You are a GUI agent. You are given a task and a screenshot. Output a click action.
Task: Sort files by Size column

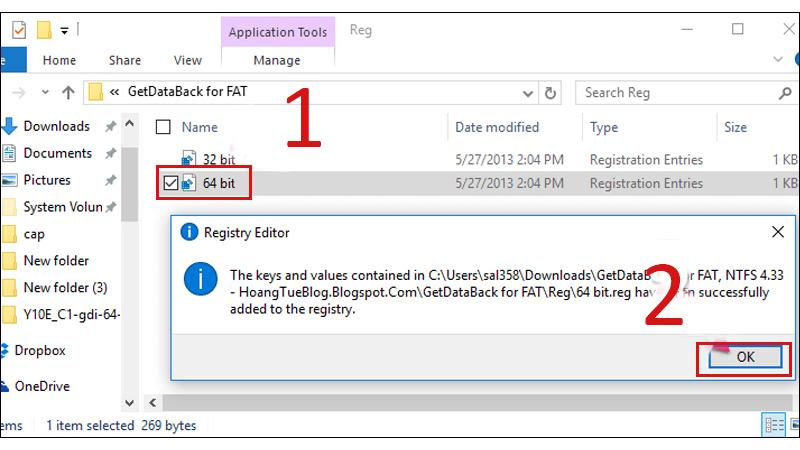[x=735, y=127]
